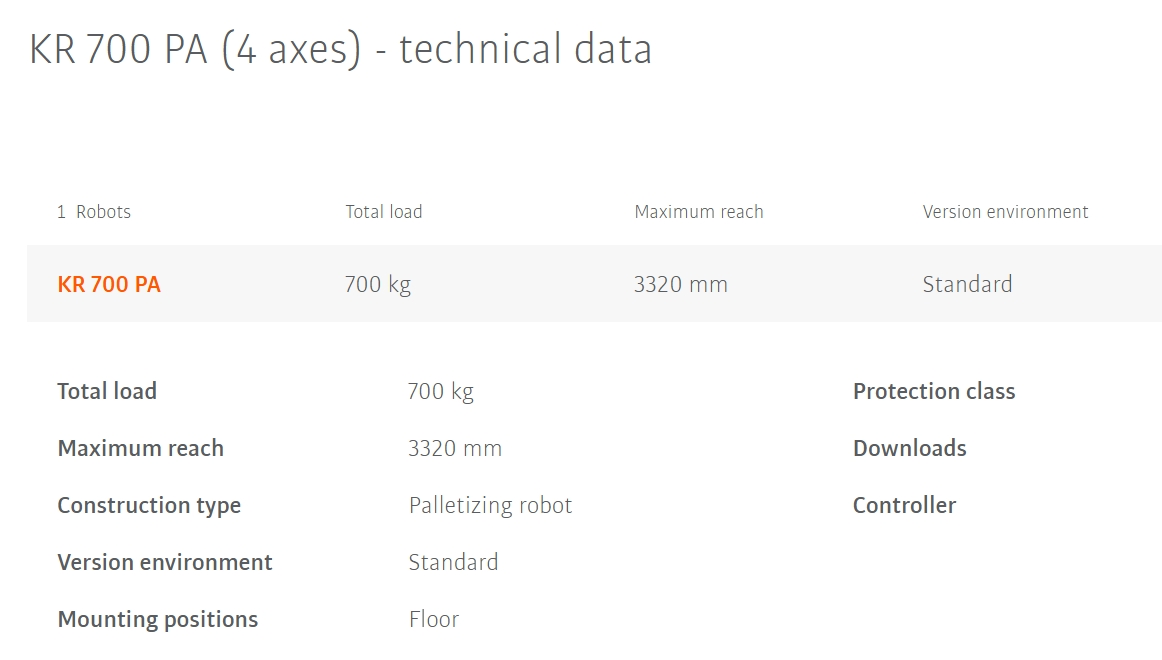Click the 'Controller' label
Viewport: 1162px width, 660px height.
tap(904, 505)
